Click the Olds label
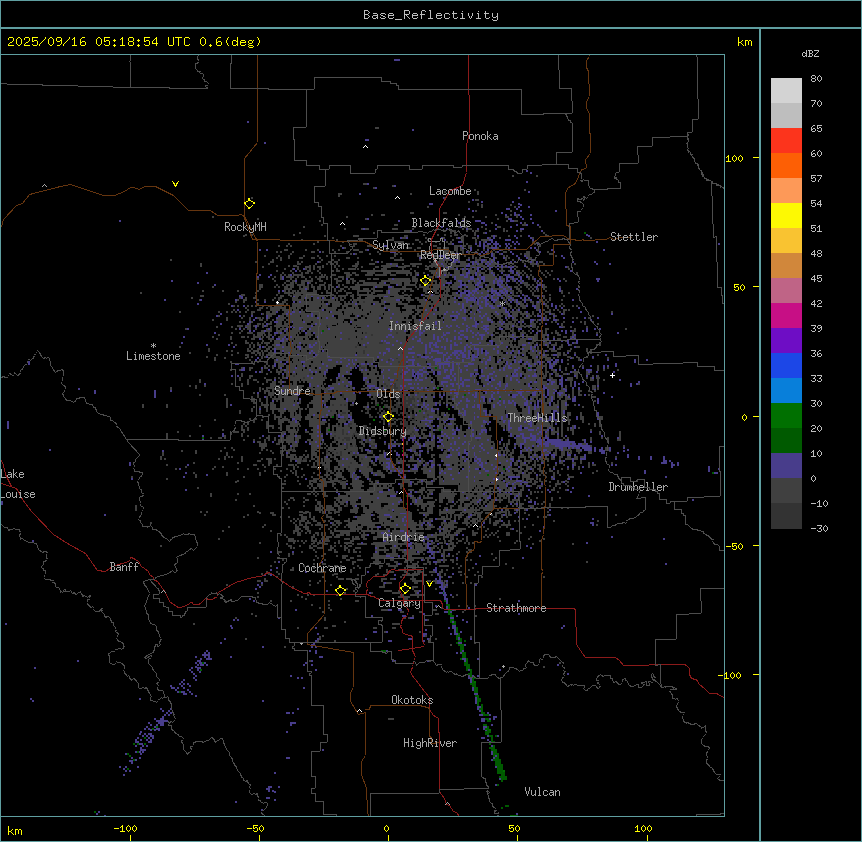 pyautogui.click(x=388, y=394)
